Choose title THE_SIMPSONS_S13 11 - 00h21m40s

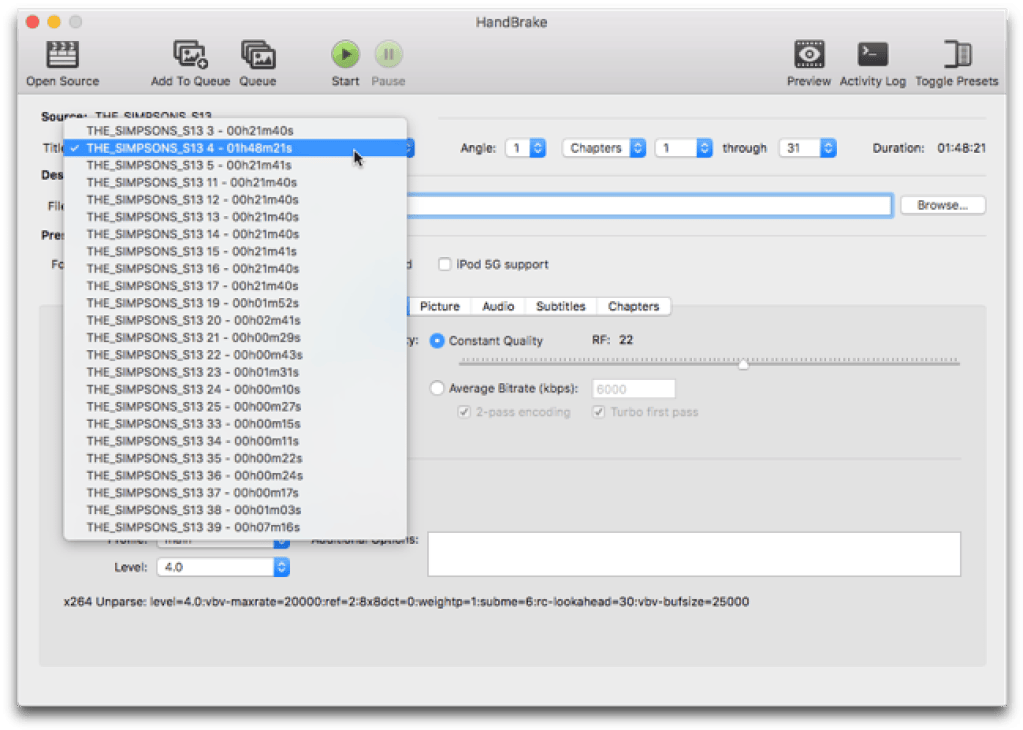click(x=235, y=182)
